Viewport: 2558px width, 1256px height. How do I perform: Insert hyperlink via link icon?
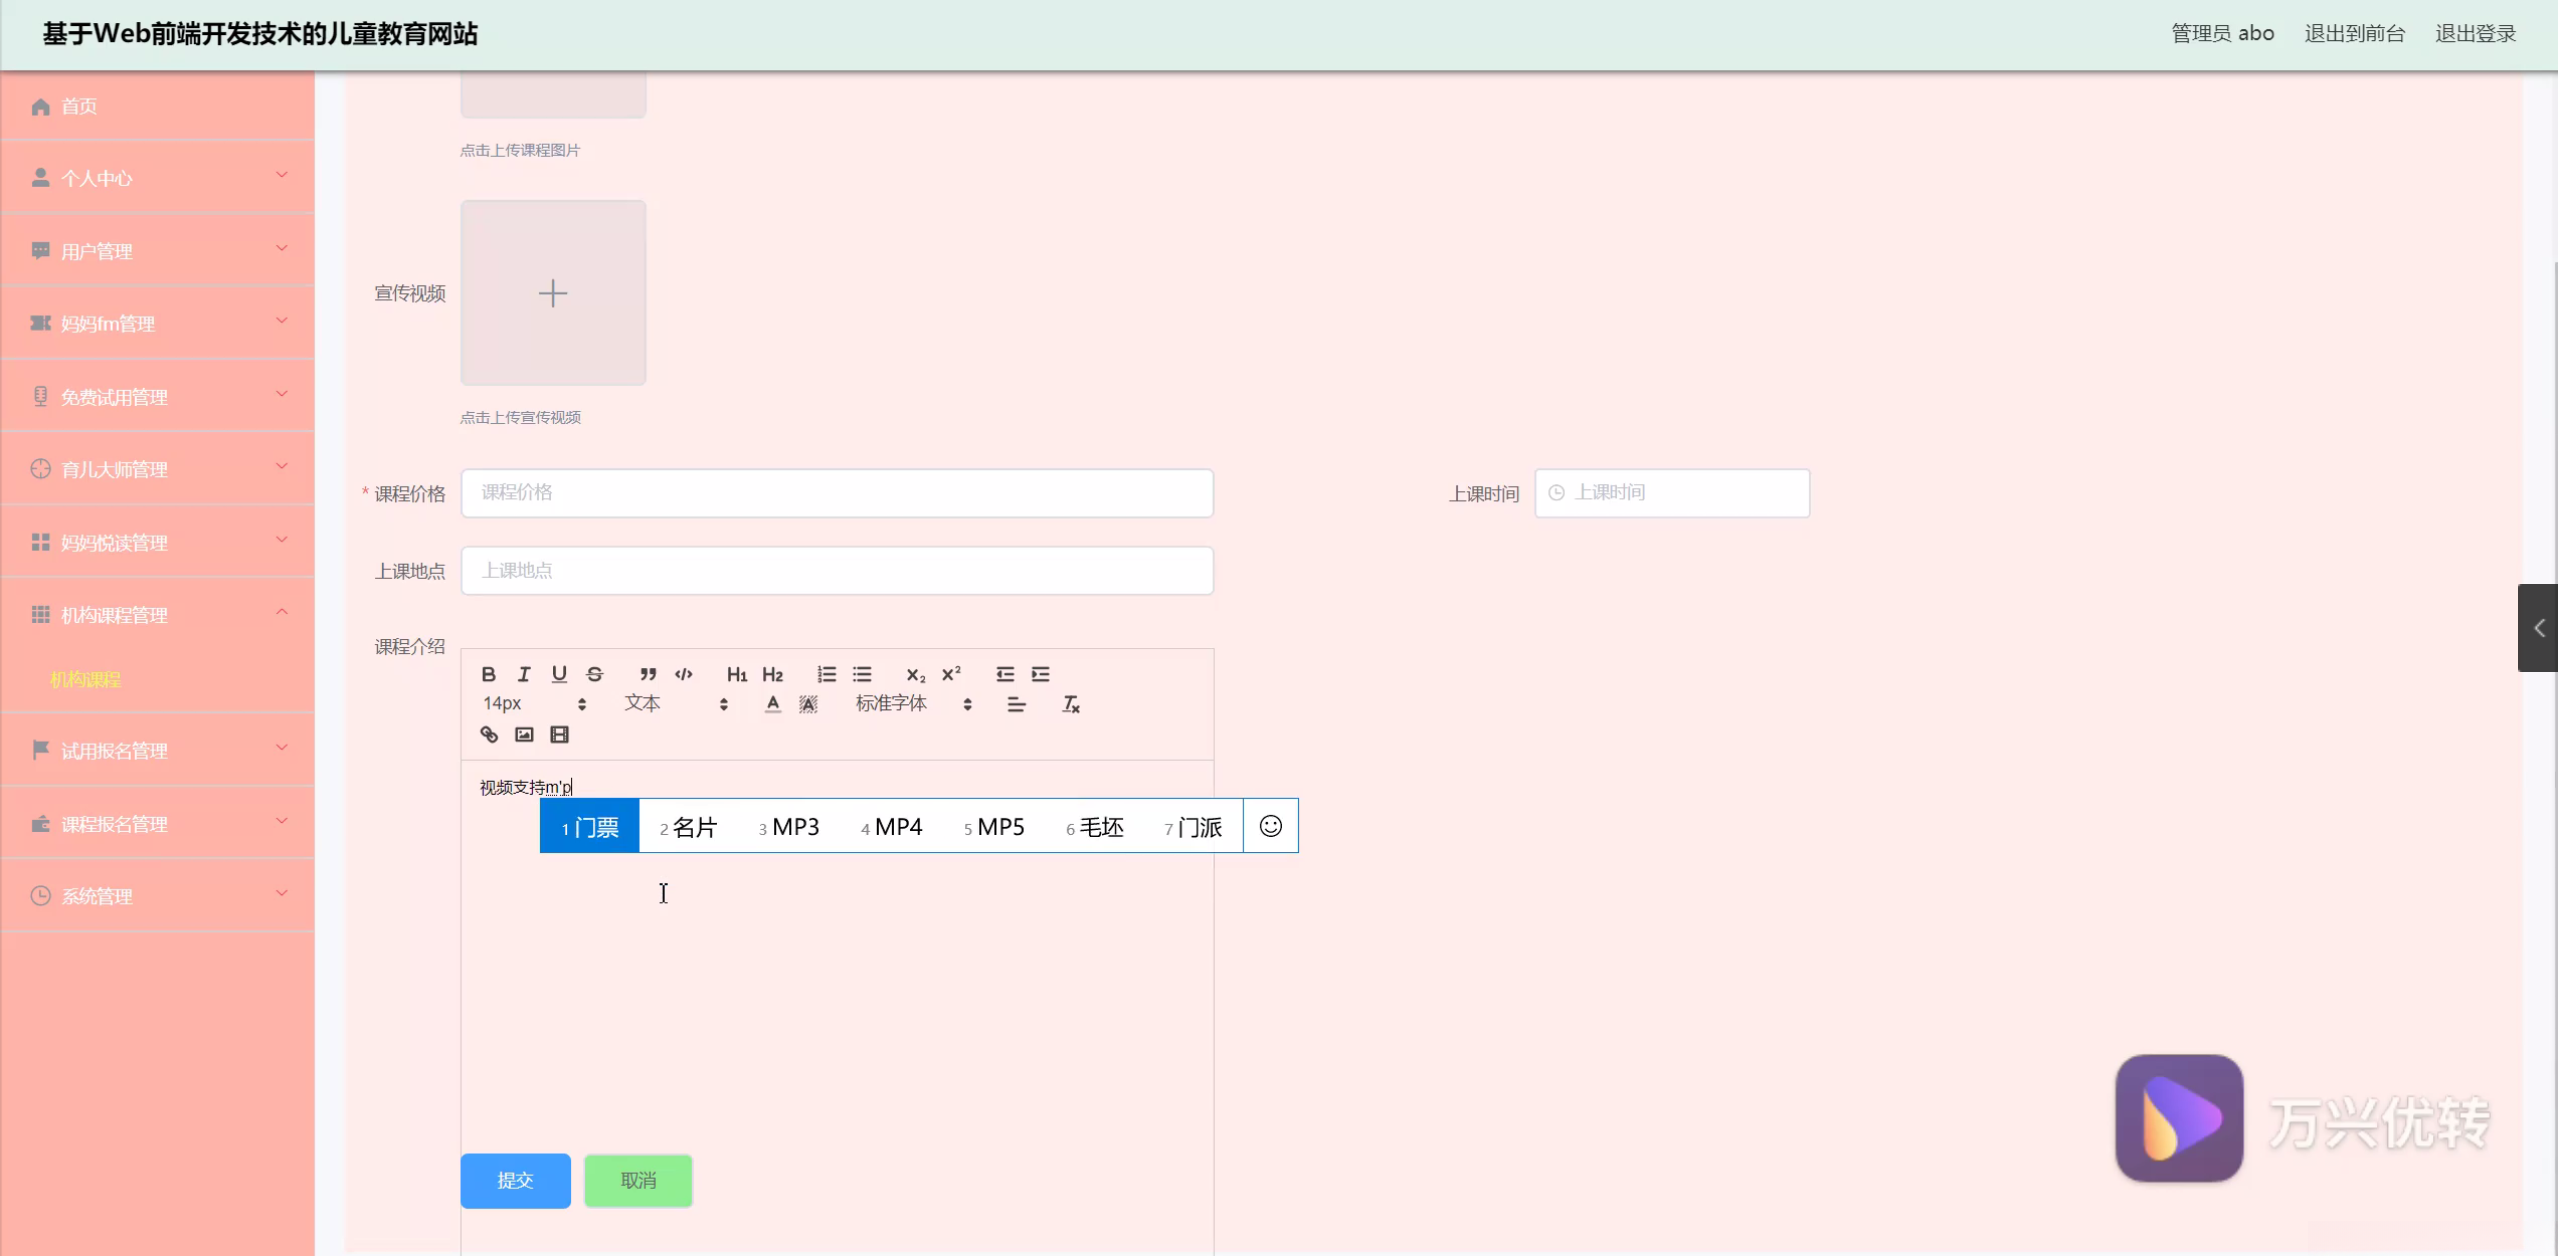coord(489,735)
